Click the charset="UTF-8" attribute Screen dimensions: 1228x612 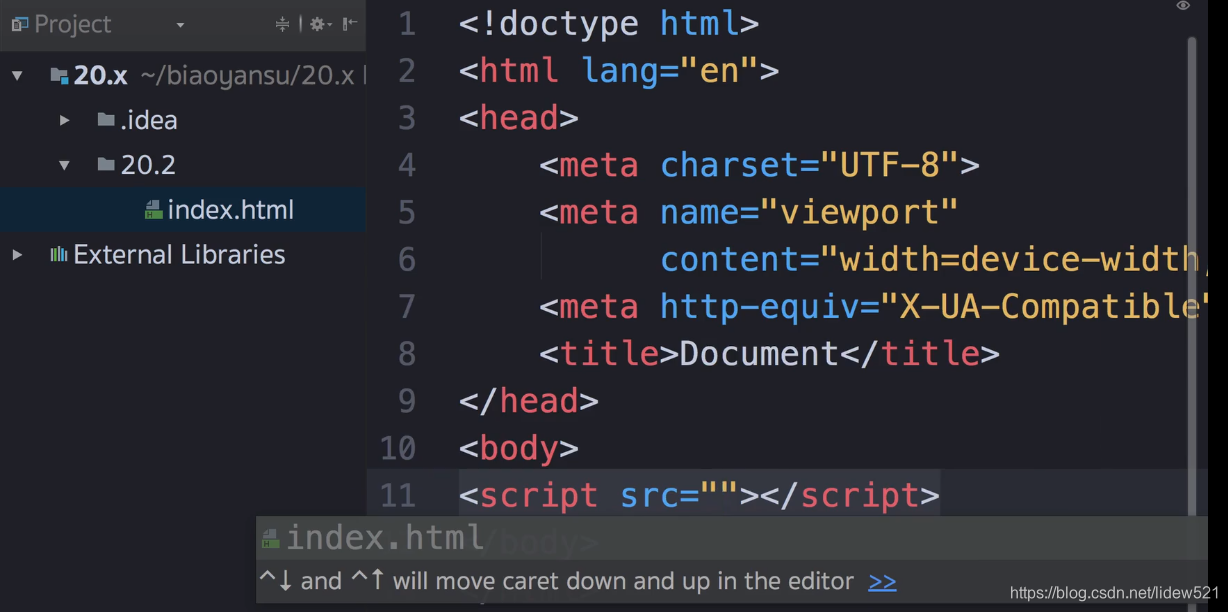coord(810,165)
